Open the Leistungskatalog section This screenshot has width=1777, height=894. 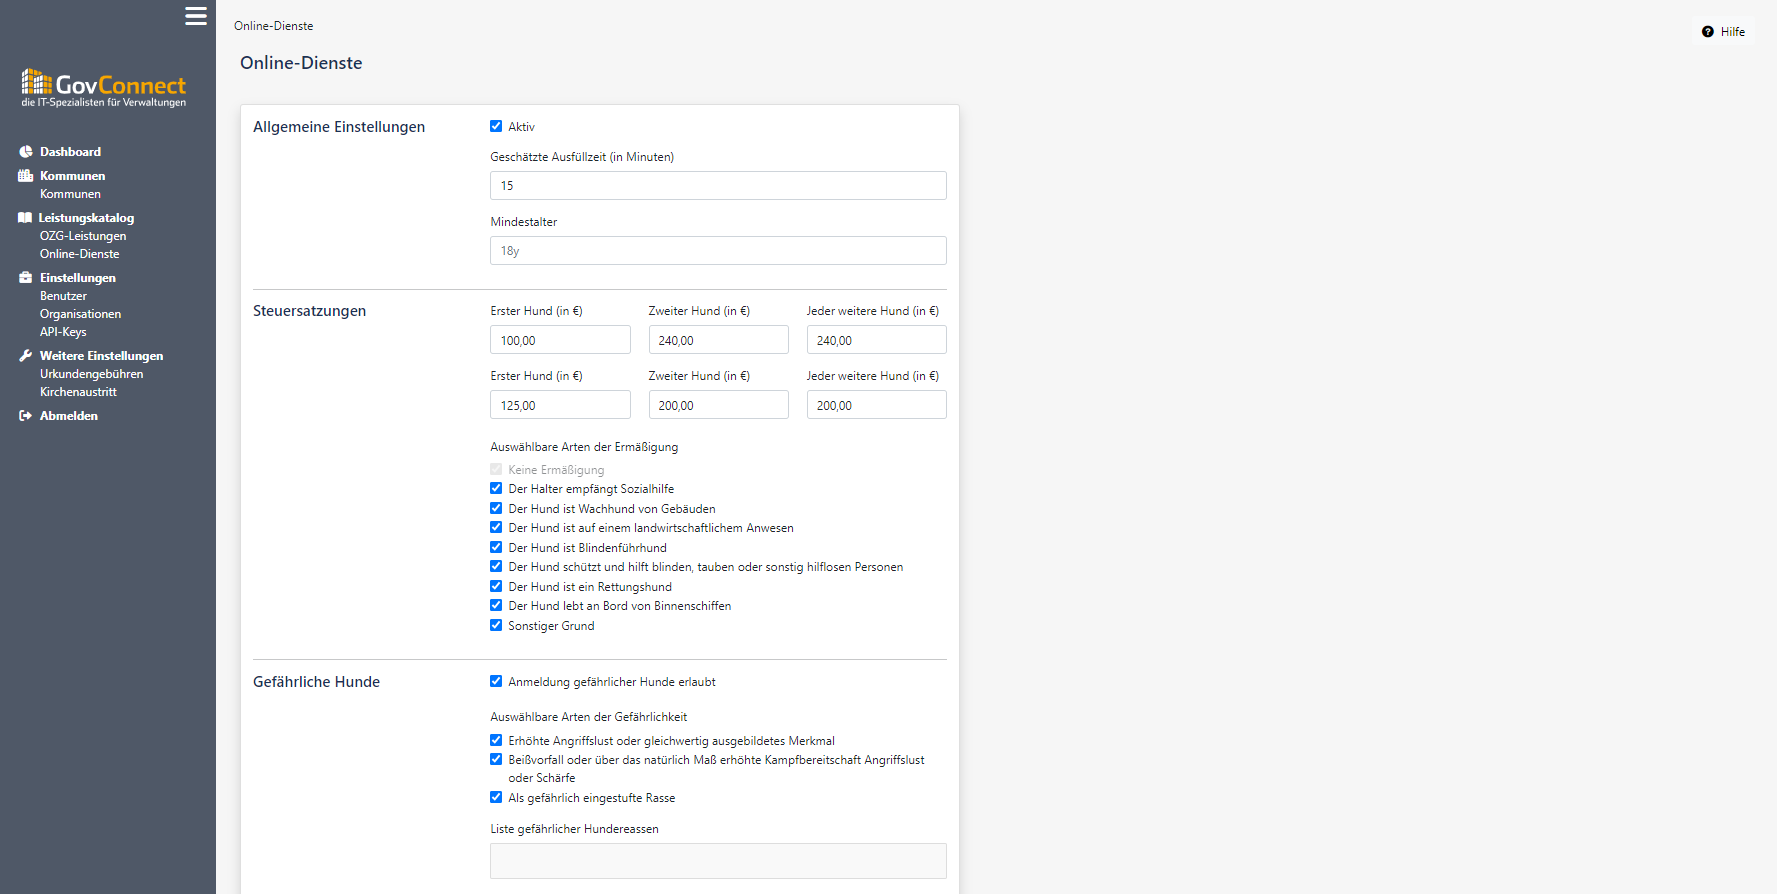pyautogui.click(x=86, y=218)
